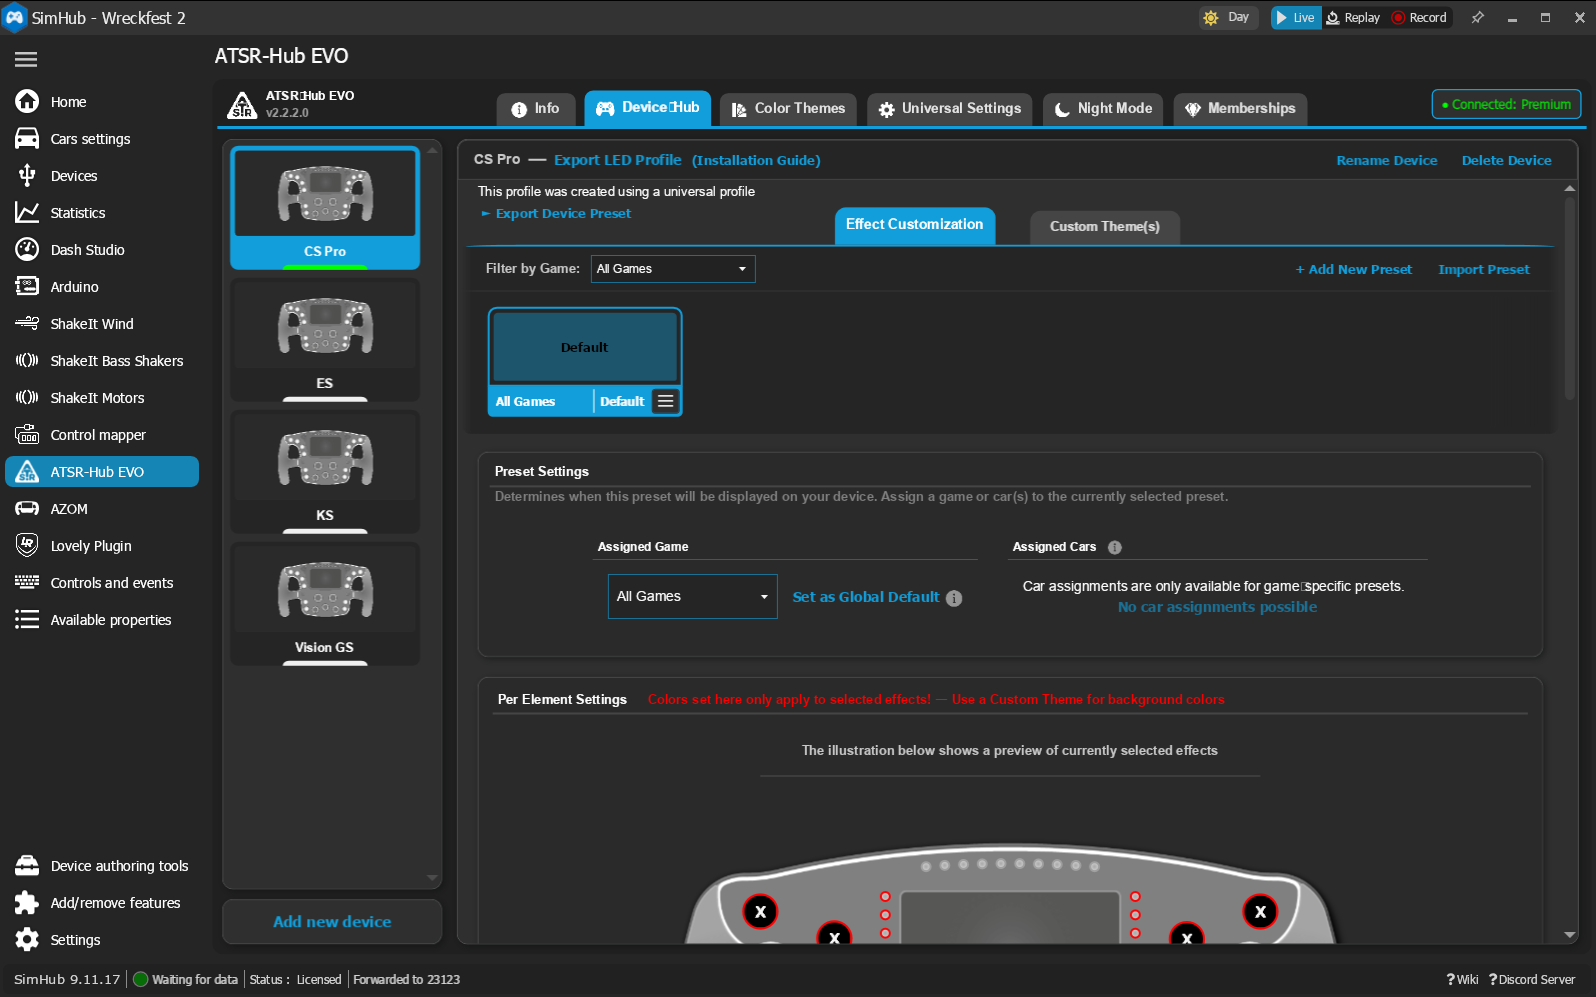This screenshot has width=1596, height=997.
Task: Switch to Effect Customization tab
Action: point(915,225)
